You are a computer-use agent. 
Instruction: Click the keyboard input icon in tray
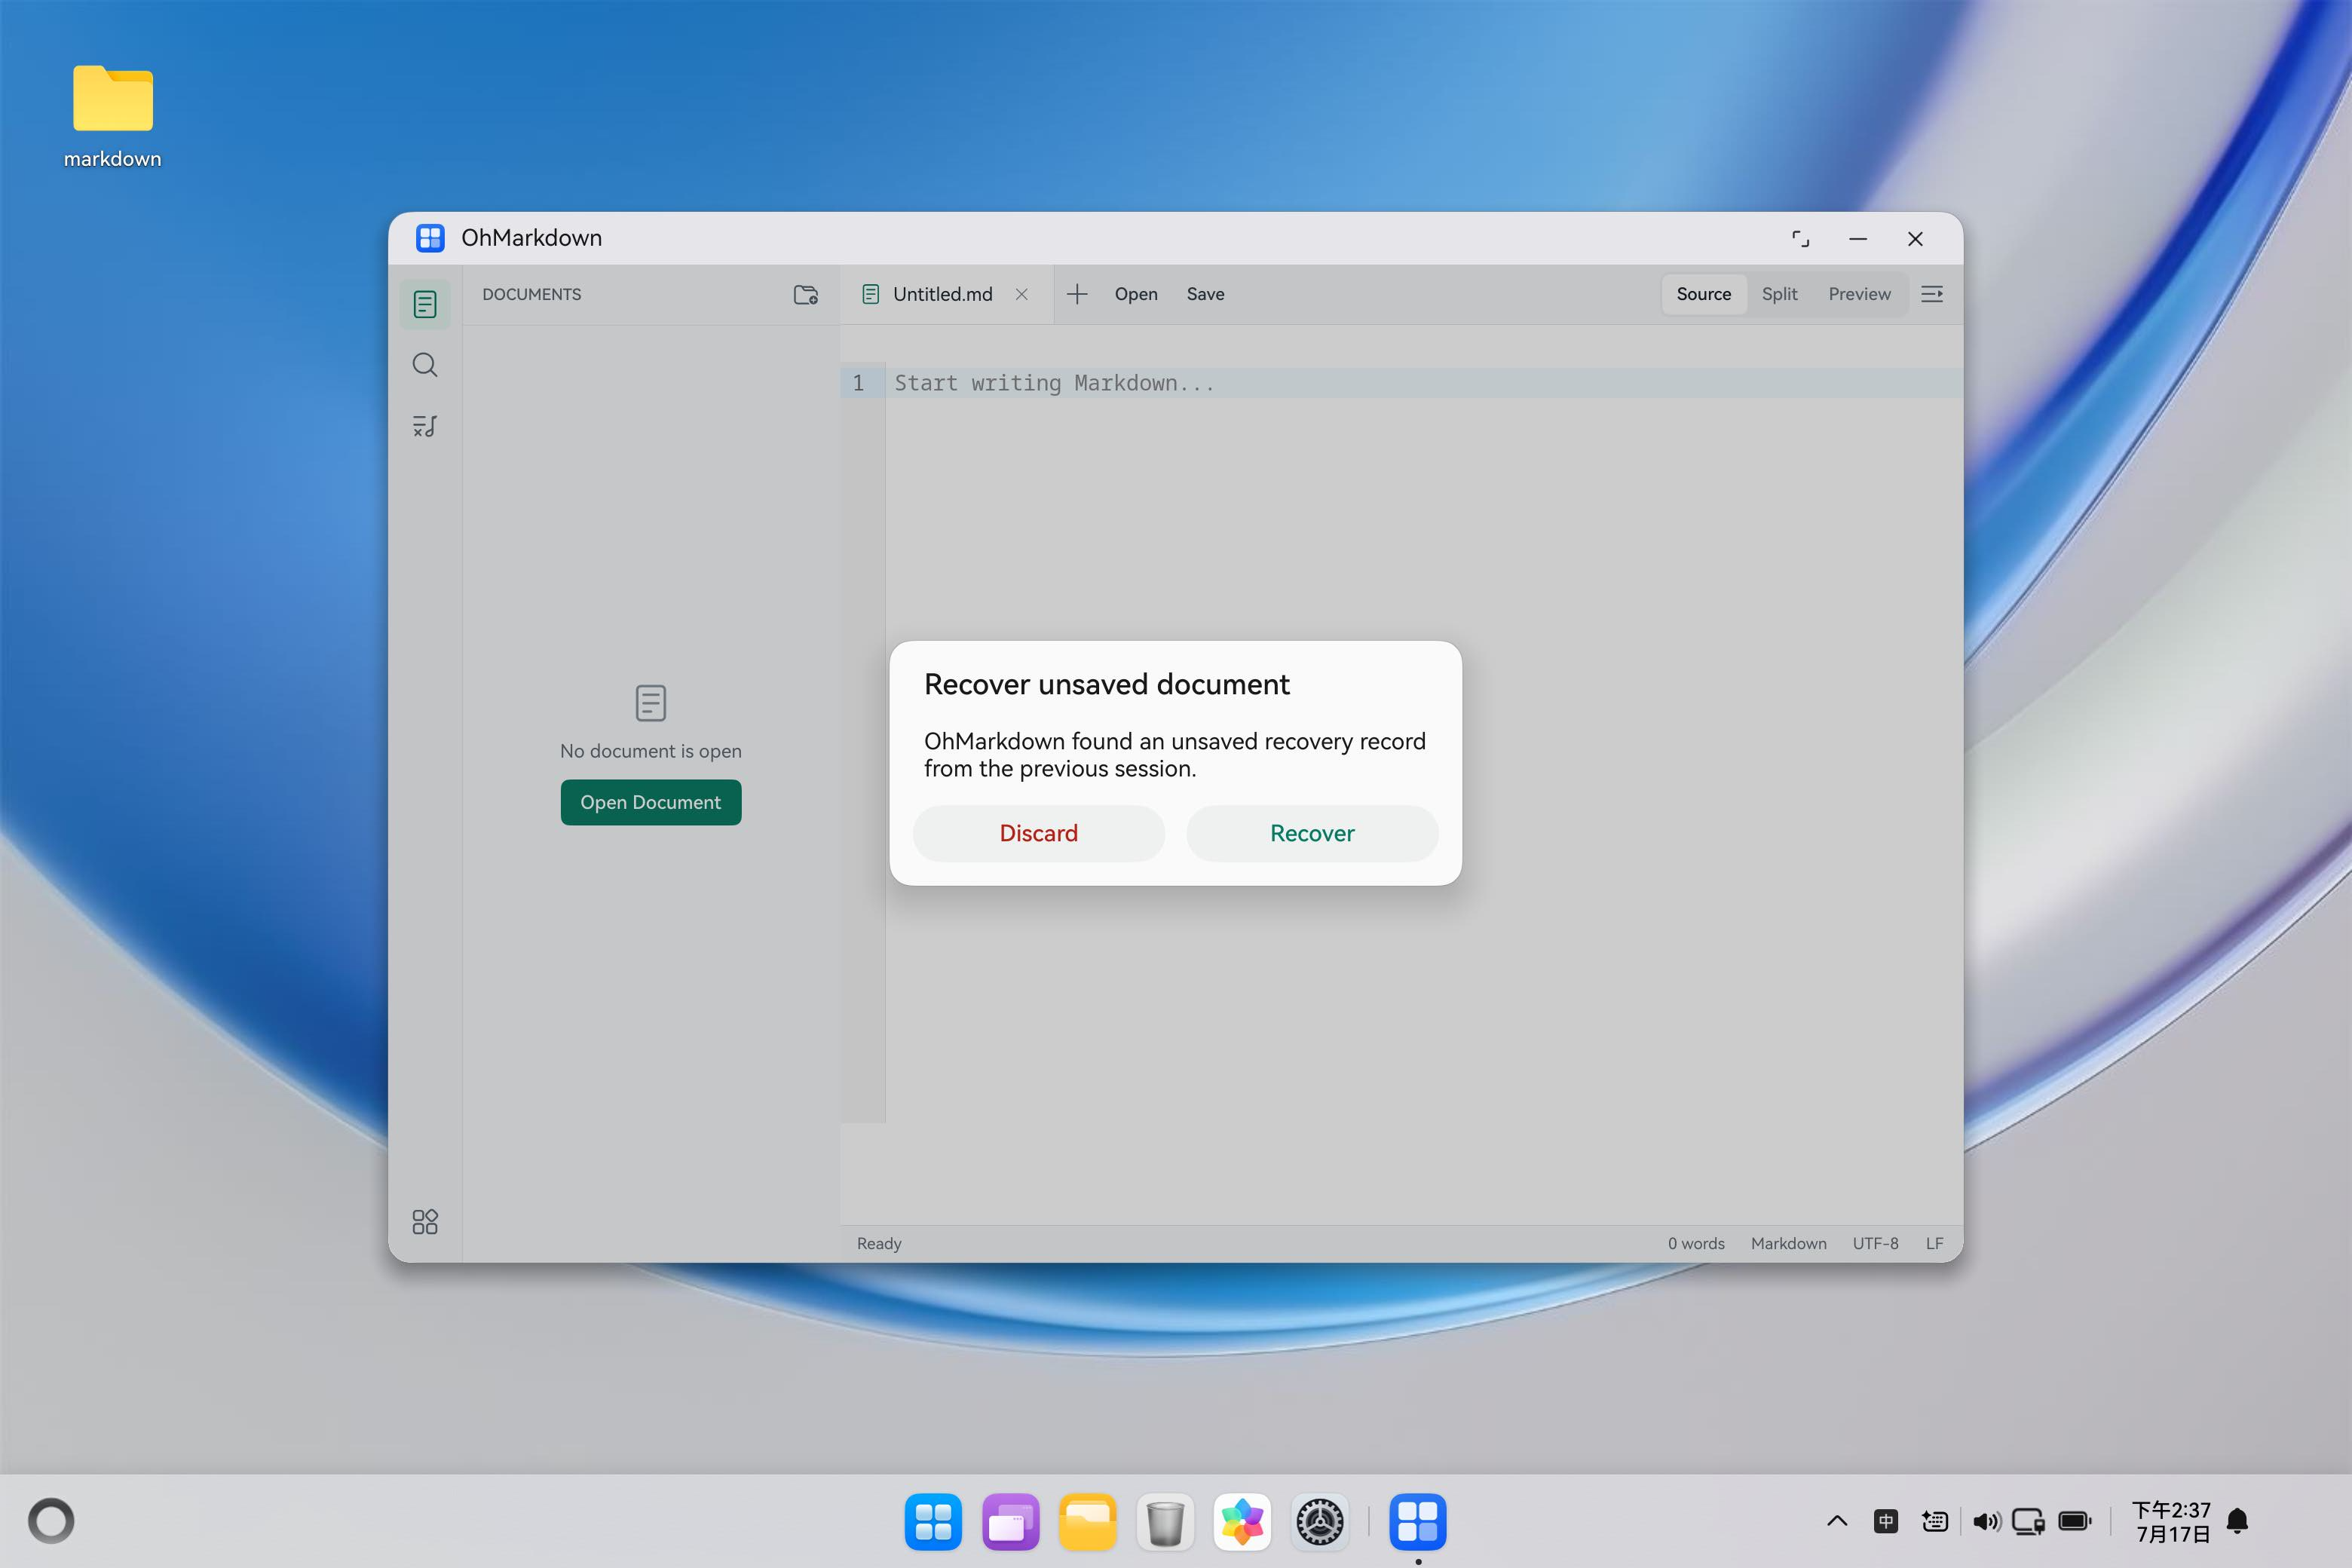click(x=1935, y=1521)
